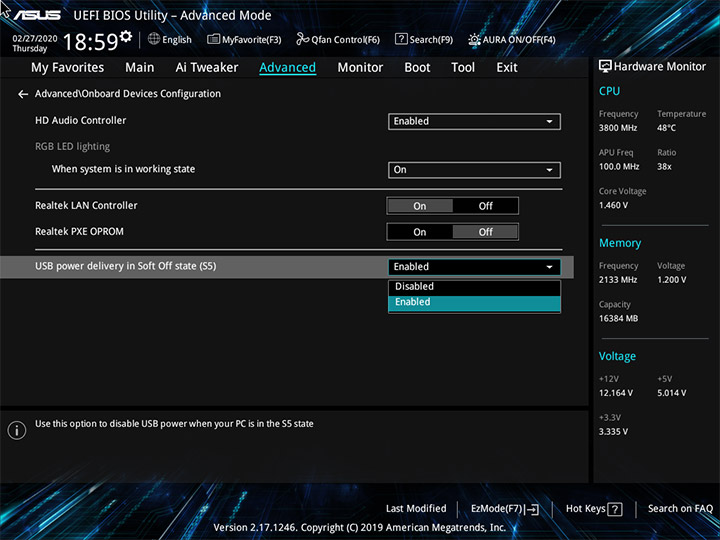This screenshot has height=540, width=720.
Task: Switch to the Main tab
Action: pyautogui.click(x=140, y=68)
